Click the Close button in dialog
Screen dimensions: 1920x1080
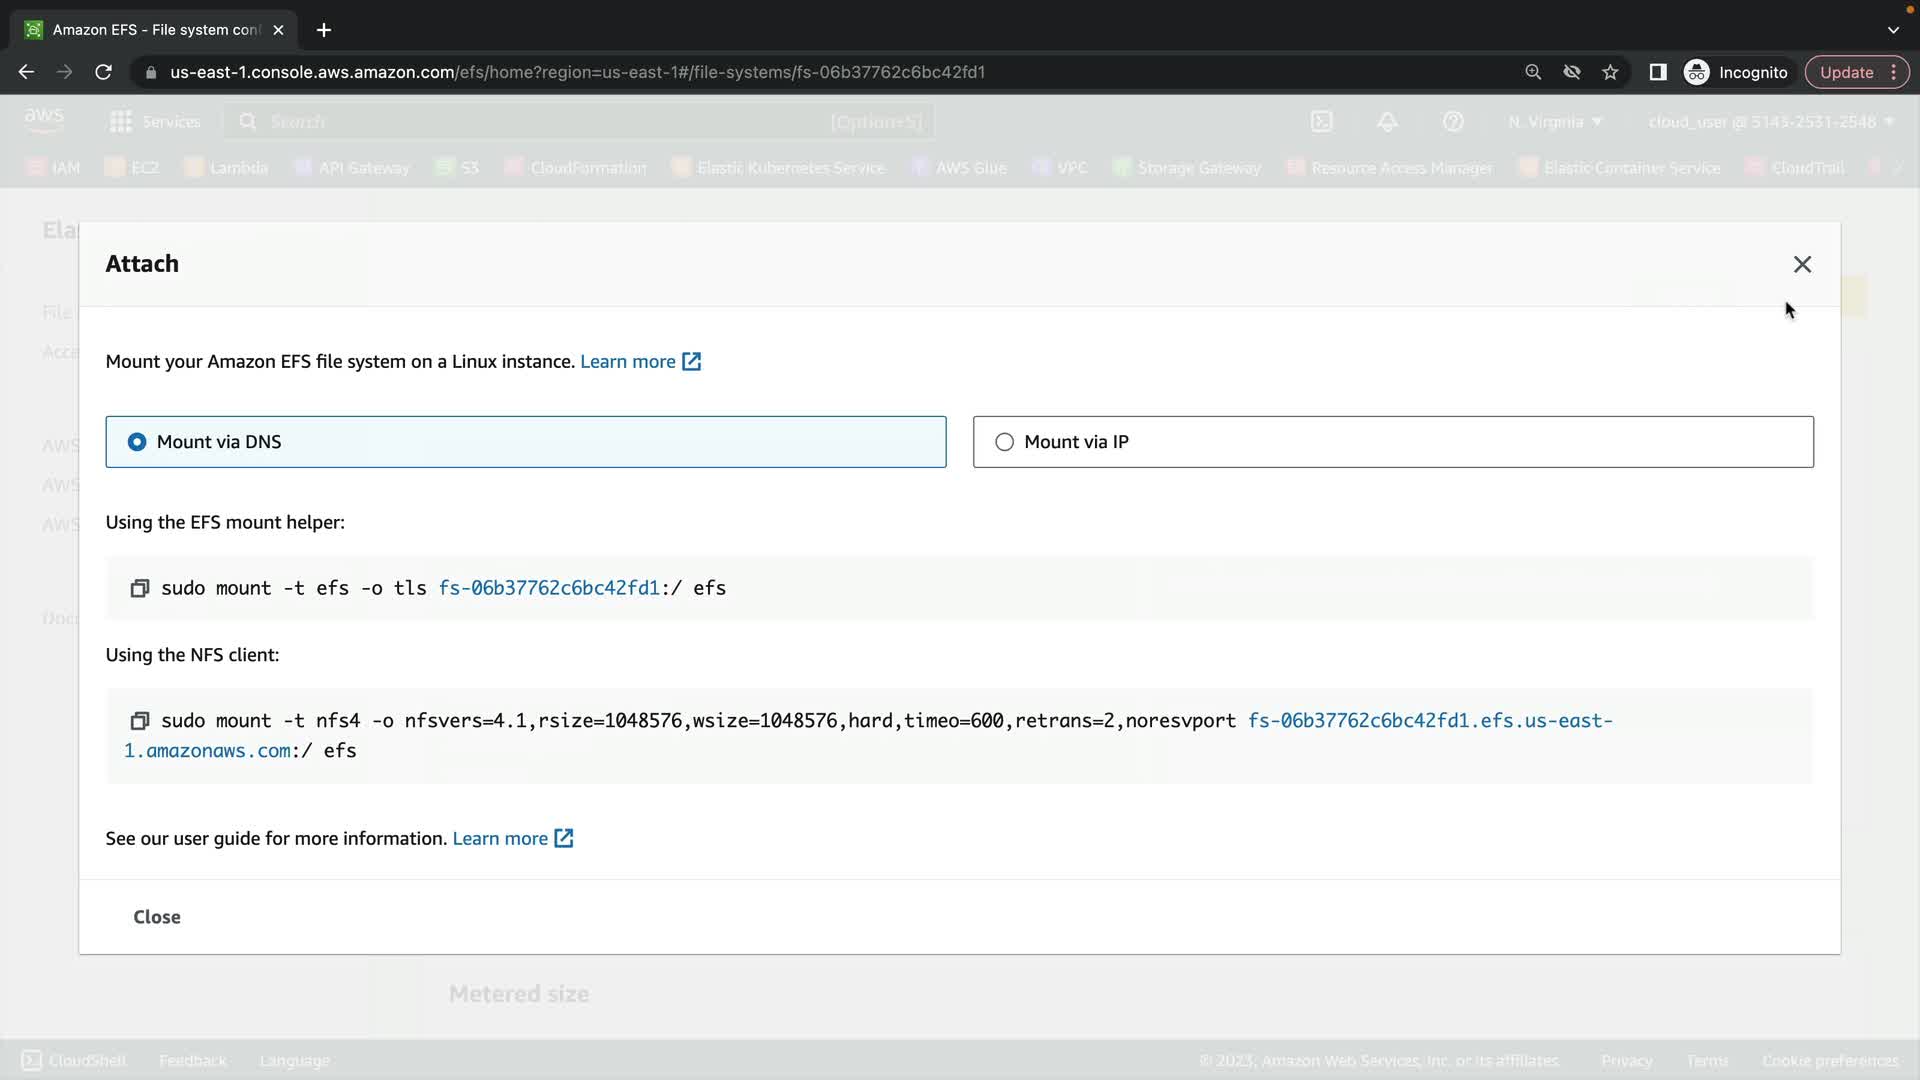pyautogui.click(x=157, y=917)
